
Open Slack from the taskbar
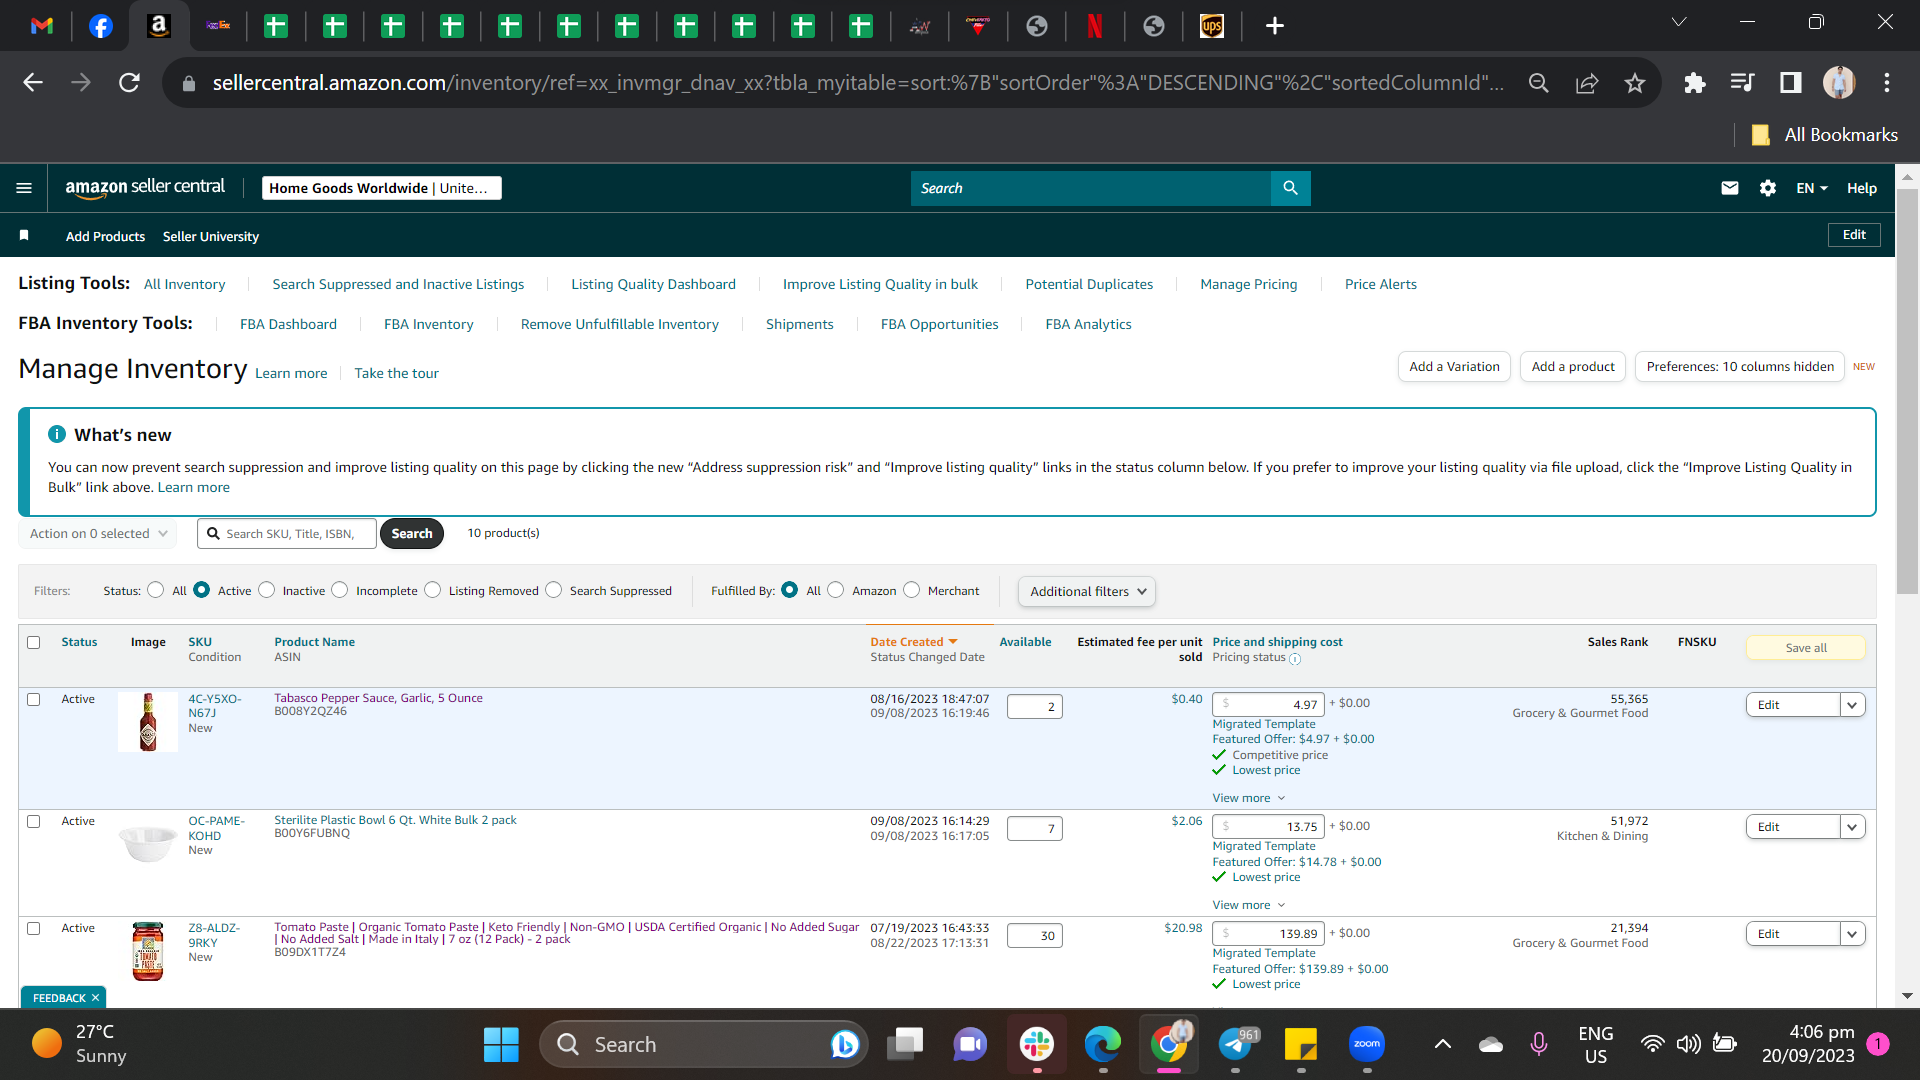click(1037, 1045)
